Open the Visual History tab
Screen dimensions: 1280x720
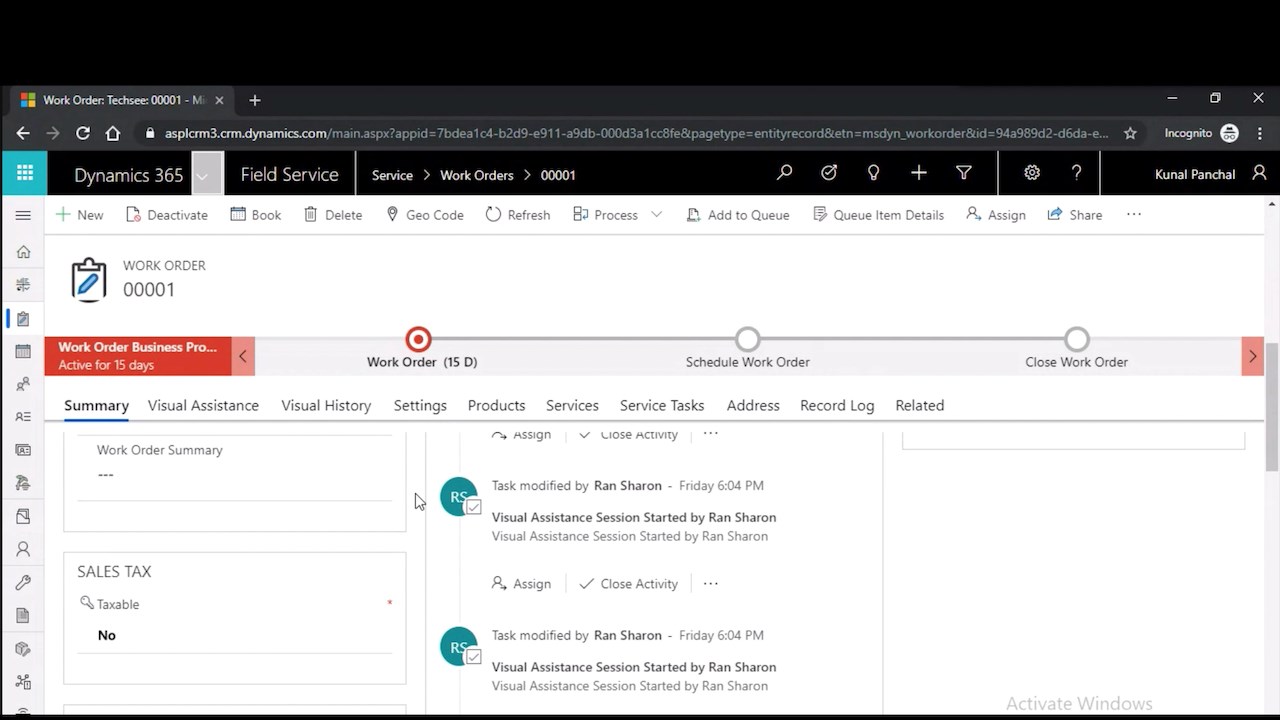[x=326, y=405]
